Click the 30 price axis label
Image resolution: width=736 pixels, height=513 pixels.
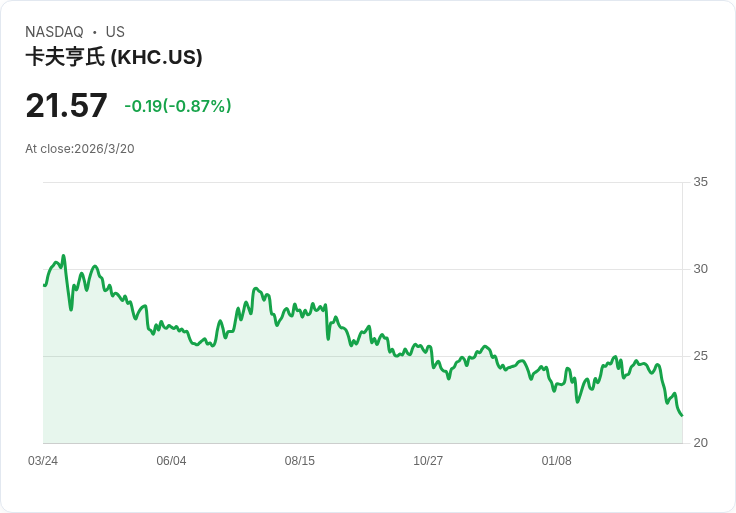click(700, 269)
